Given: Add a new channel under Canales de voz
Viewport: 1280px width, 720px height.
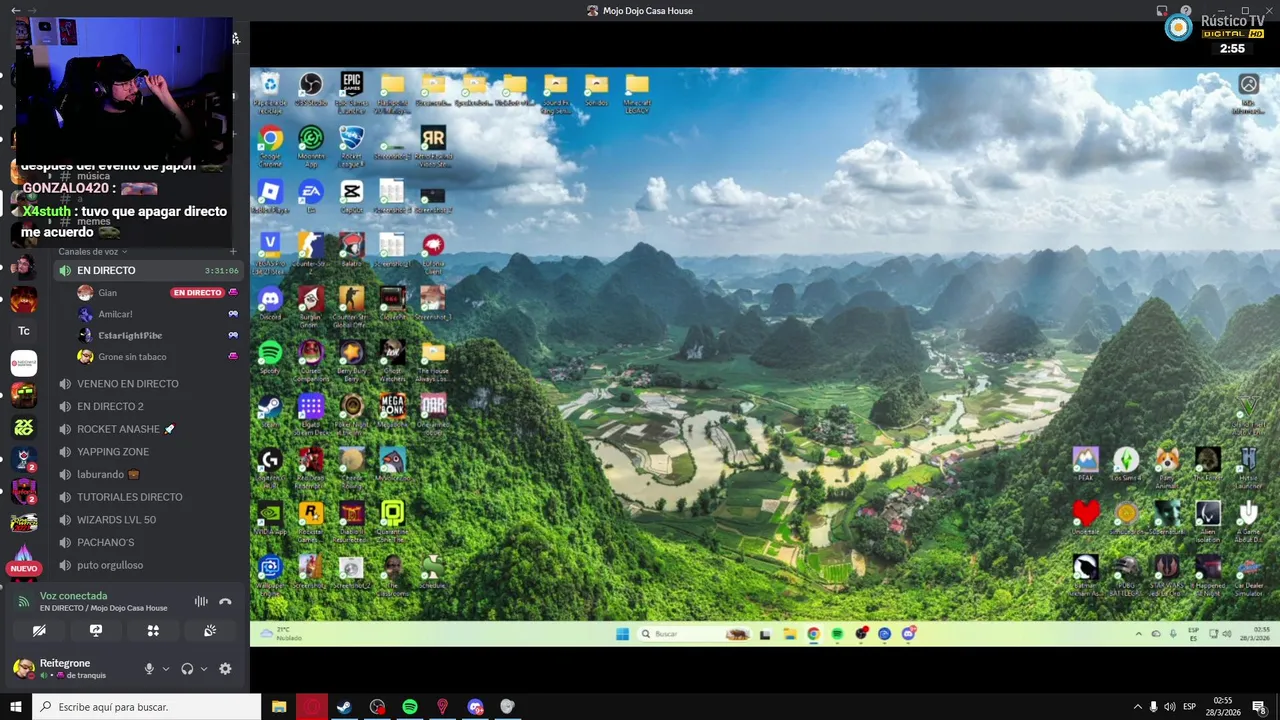Looking at the screenshot, I should point(233,252).
